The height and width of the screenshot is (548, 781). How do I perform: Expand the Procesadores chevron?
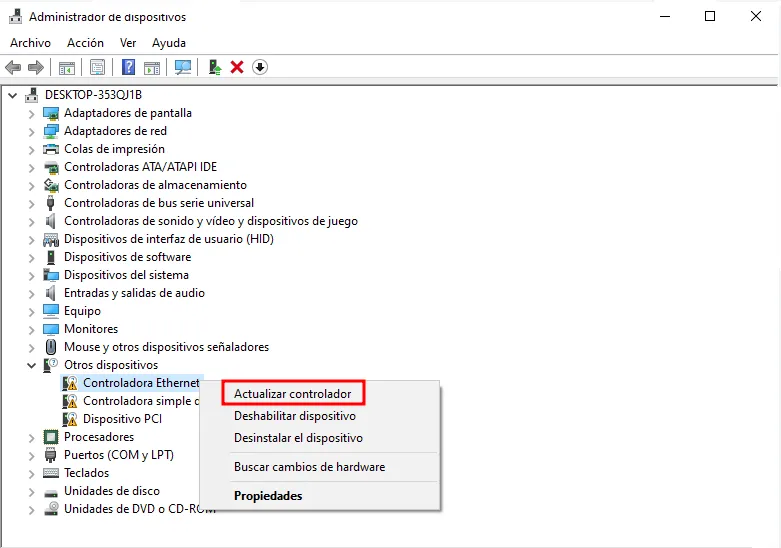[31, 438]
